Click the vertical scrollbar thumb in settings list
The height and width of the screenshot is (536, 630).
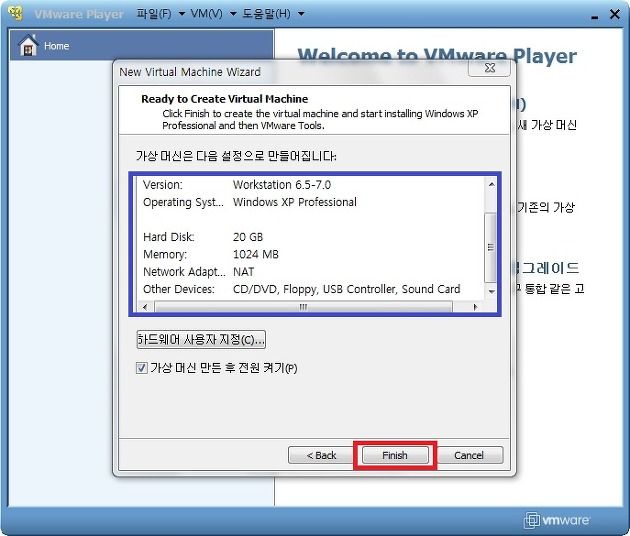tap(491, 247)
